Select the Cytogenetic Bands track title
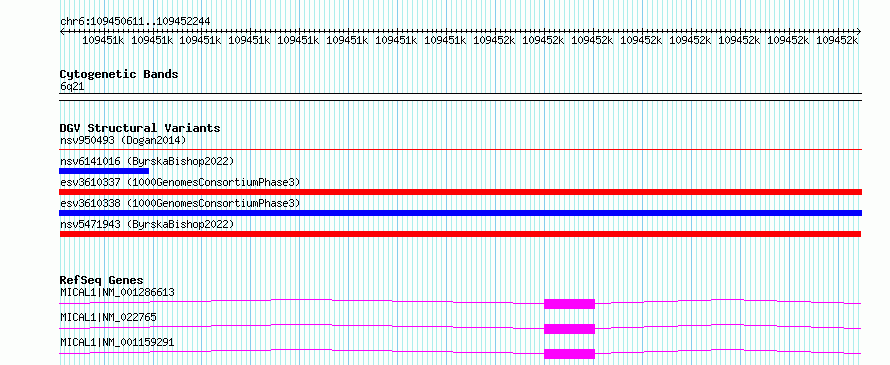Image resolution: width=890 pixels, height=365 pixels. pyautogui.click(x=119, y=74)
